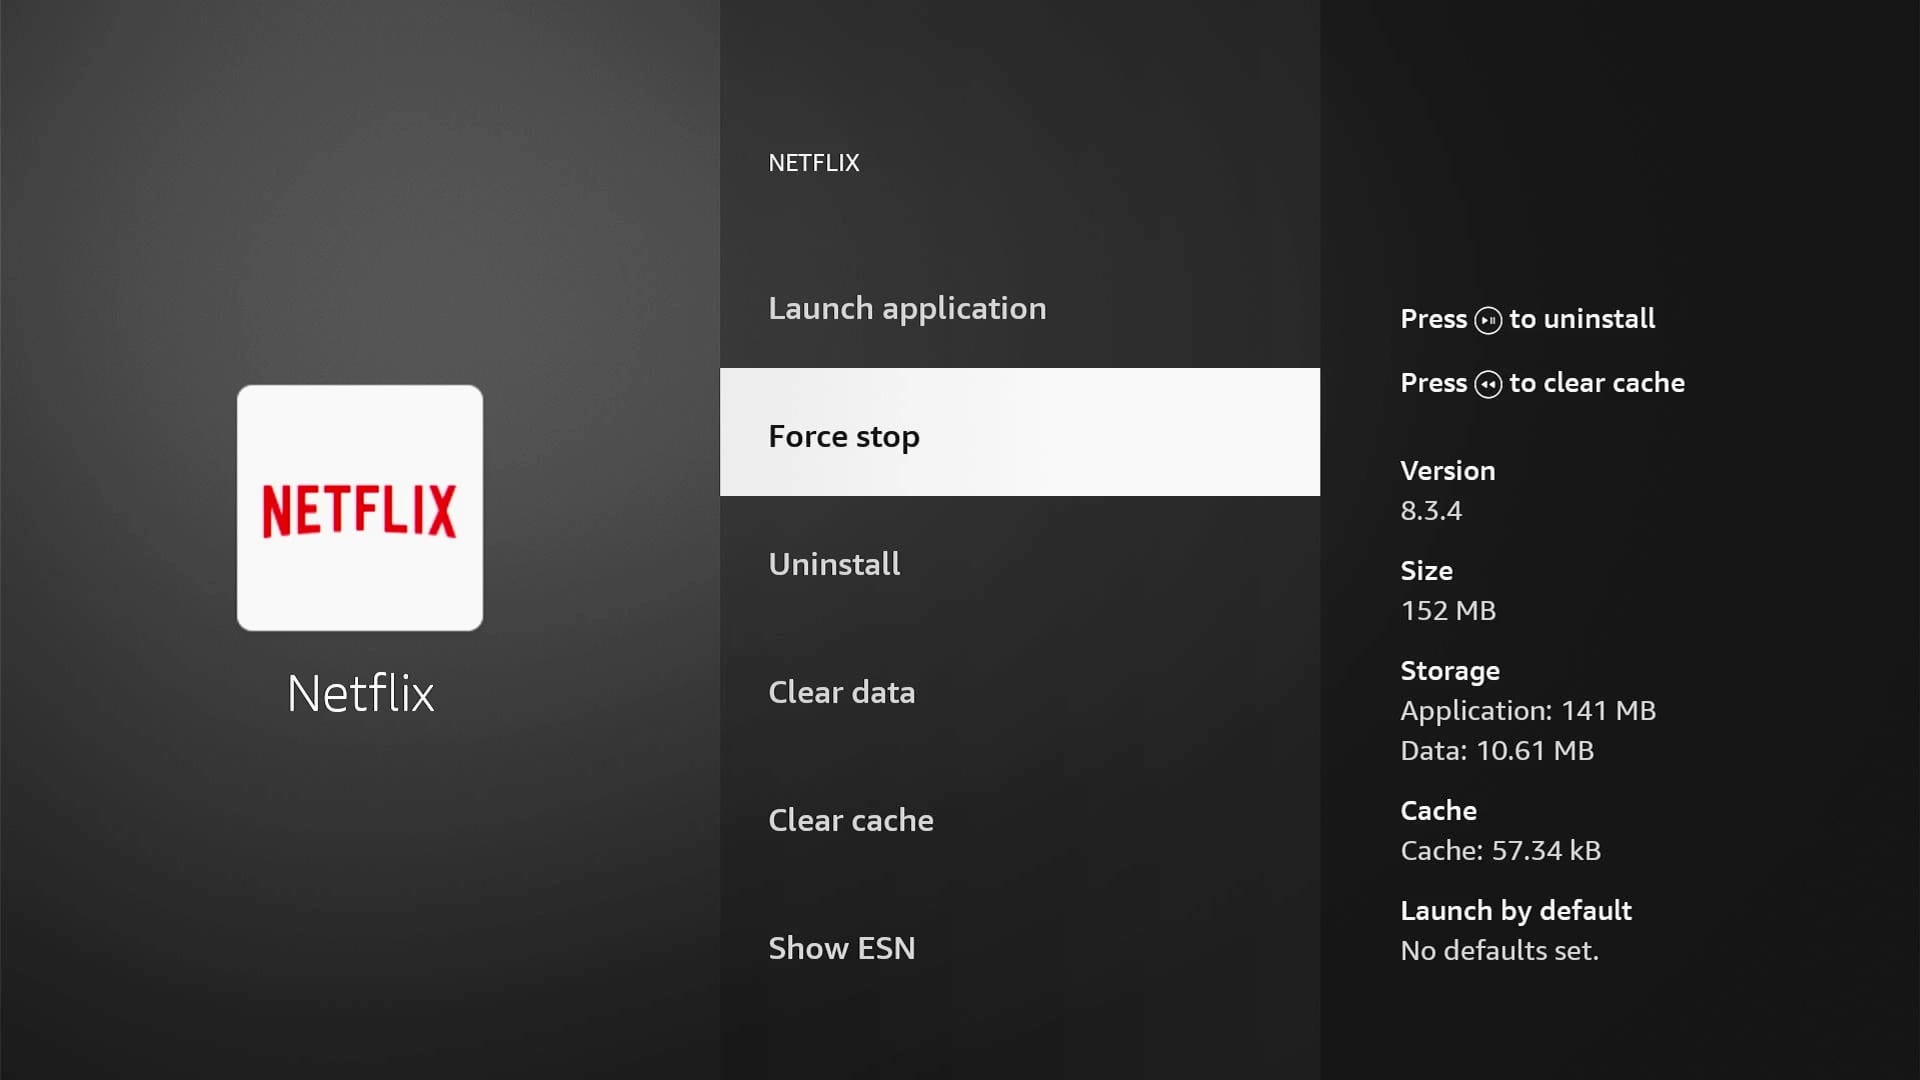Click the Netflix name under the logo

point(360,693)
